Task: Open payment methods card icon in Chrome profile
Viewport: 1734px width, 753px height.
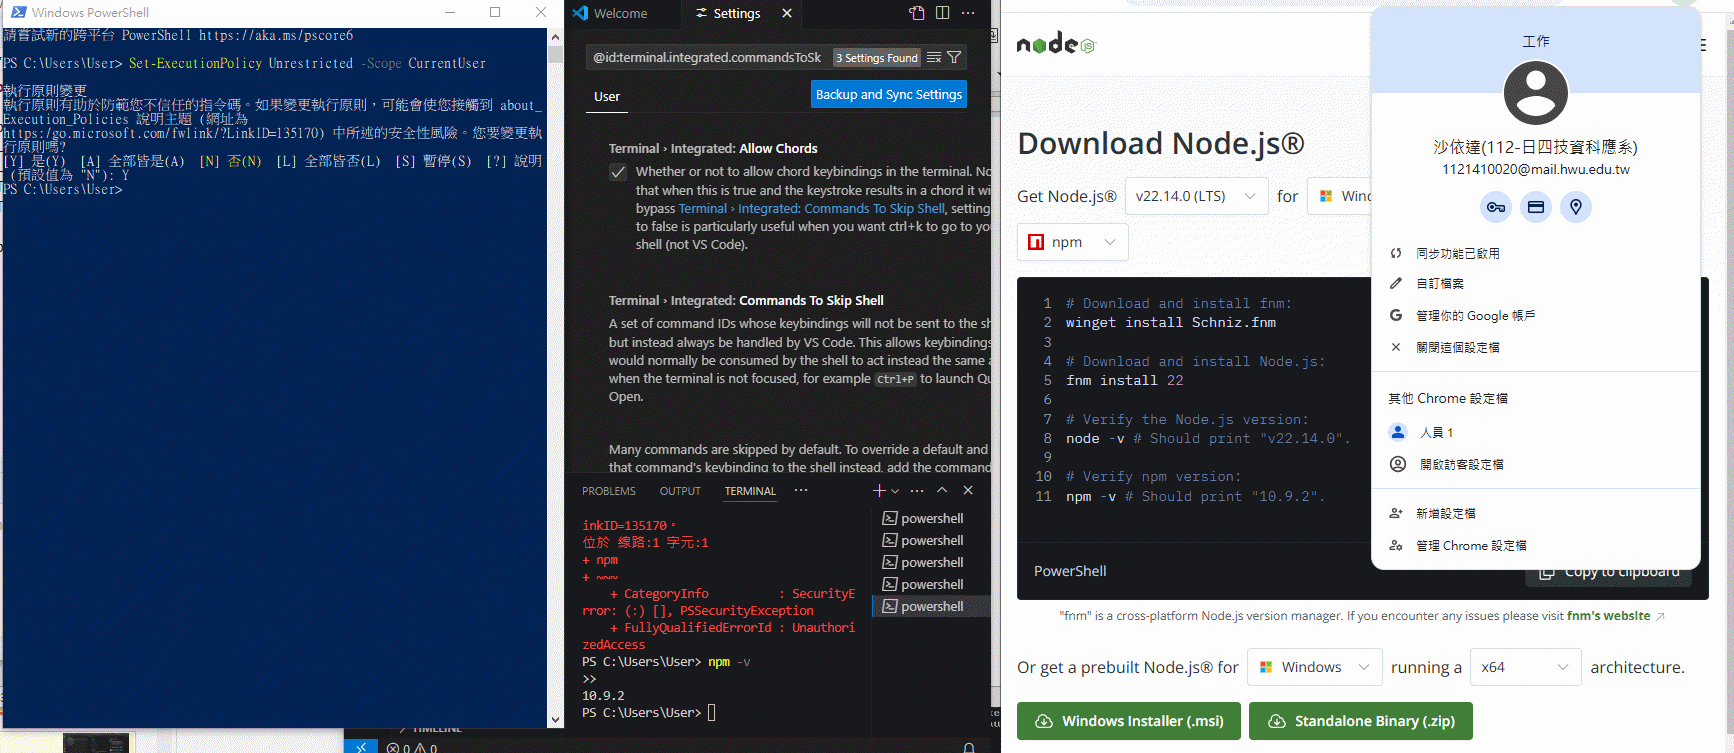Action: pos(1535,207)
